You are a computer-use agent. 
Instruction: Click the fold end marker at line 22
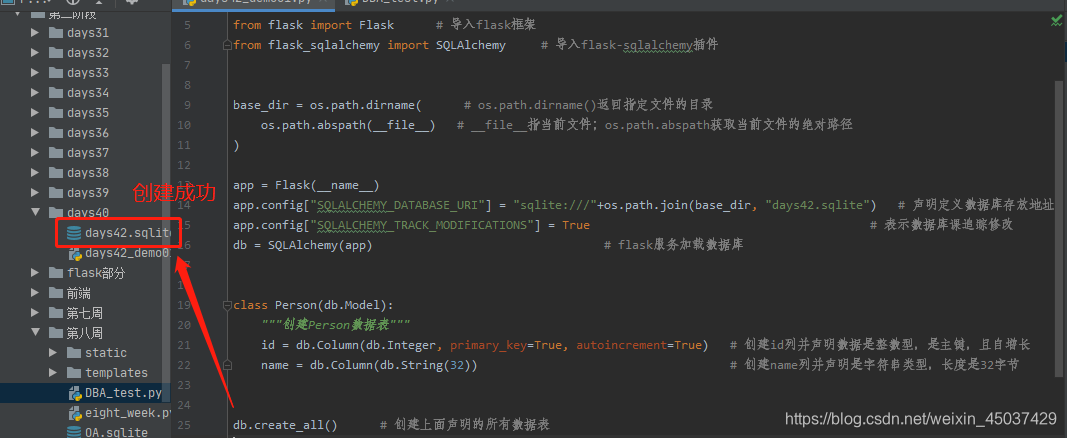(x=227, y=365)
